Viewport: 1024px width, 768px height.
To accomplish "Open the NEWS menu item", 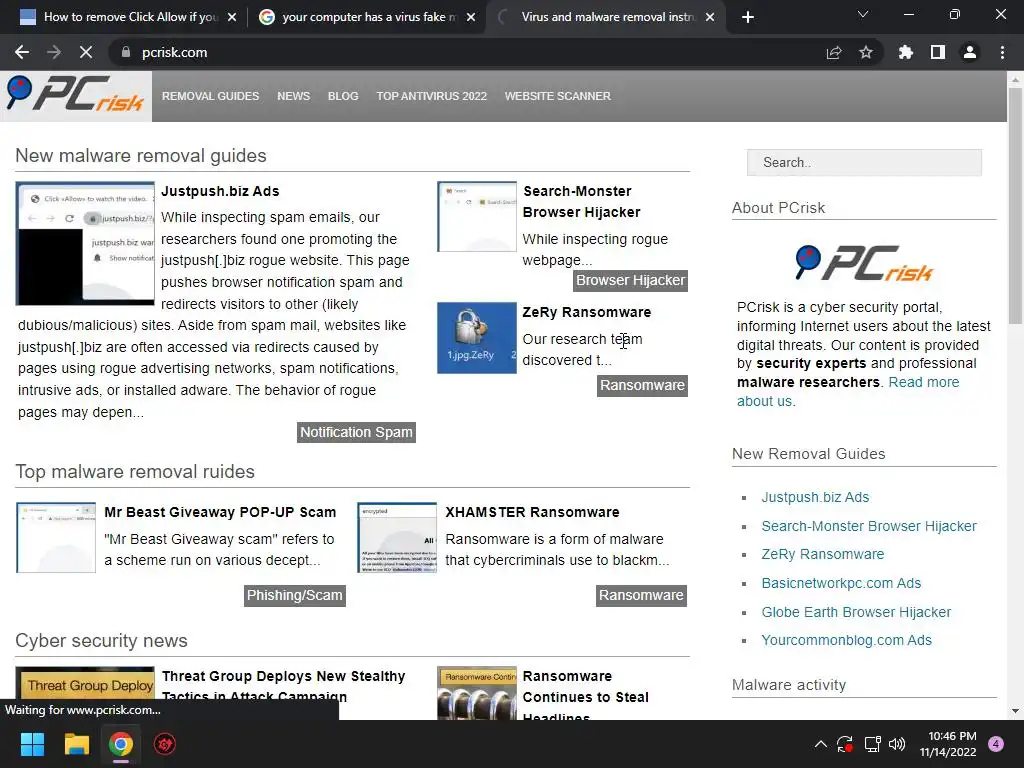I will pyautogui.click(x=293, y=96).
